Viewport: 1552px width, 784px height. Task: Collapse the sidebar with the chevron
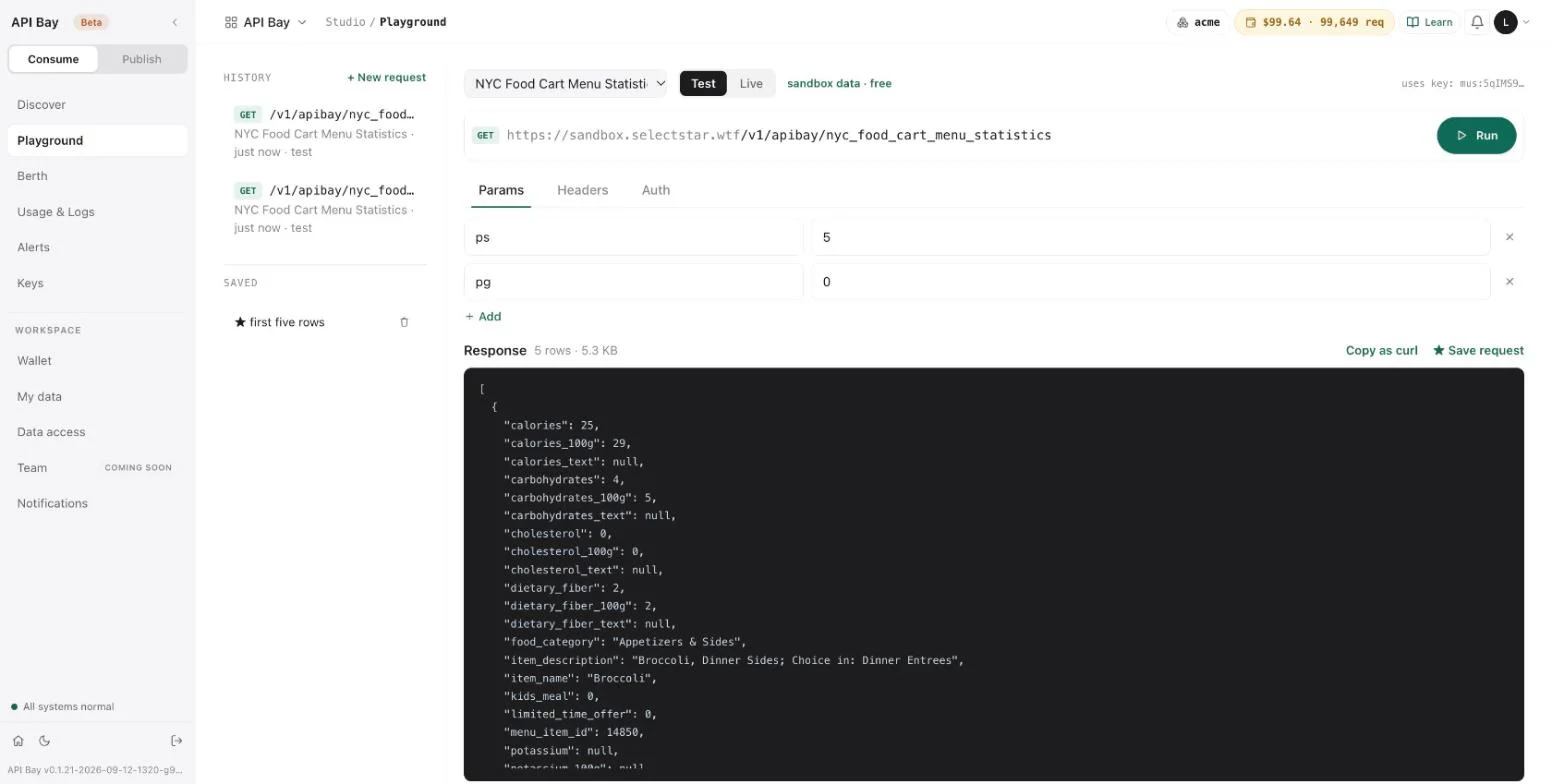coord(175,22)
